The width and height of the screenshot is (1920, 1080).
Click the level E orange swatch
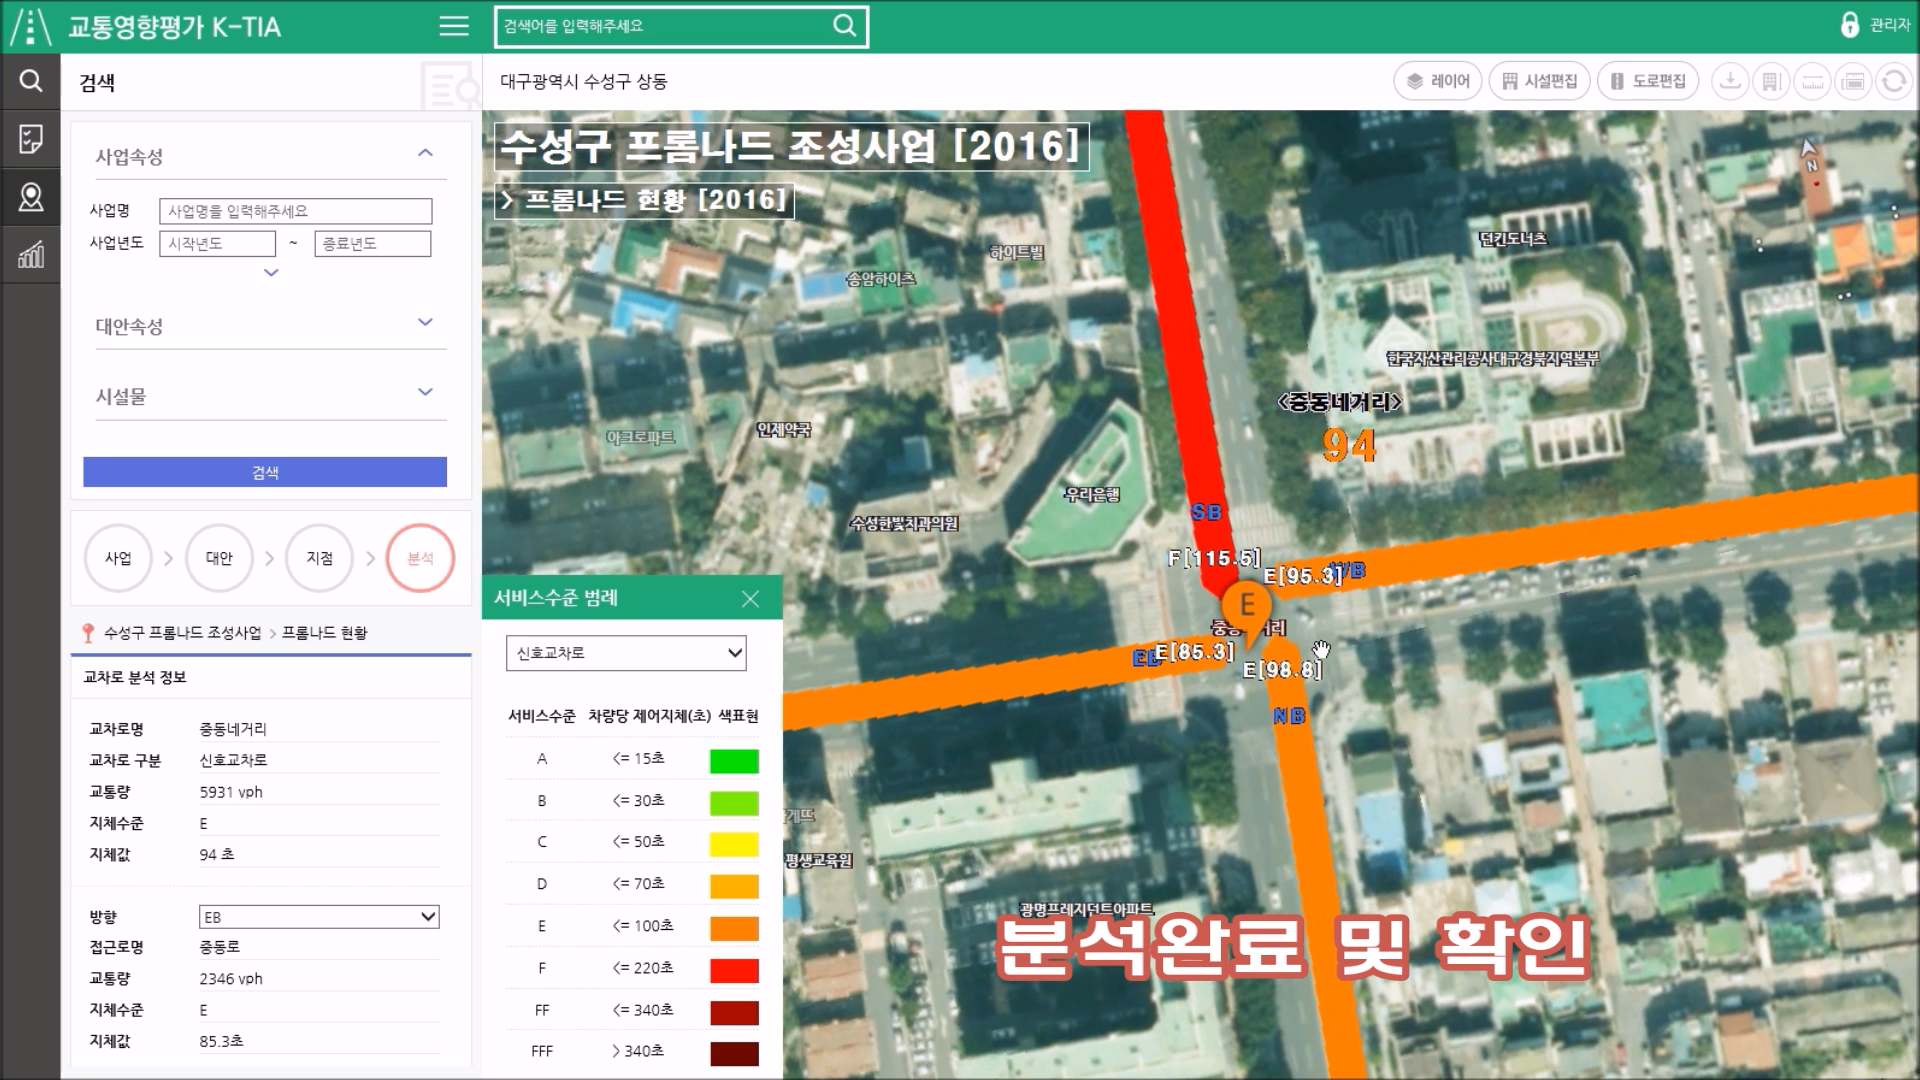(x=734, y=928)
